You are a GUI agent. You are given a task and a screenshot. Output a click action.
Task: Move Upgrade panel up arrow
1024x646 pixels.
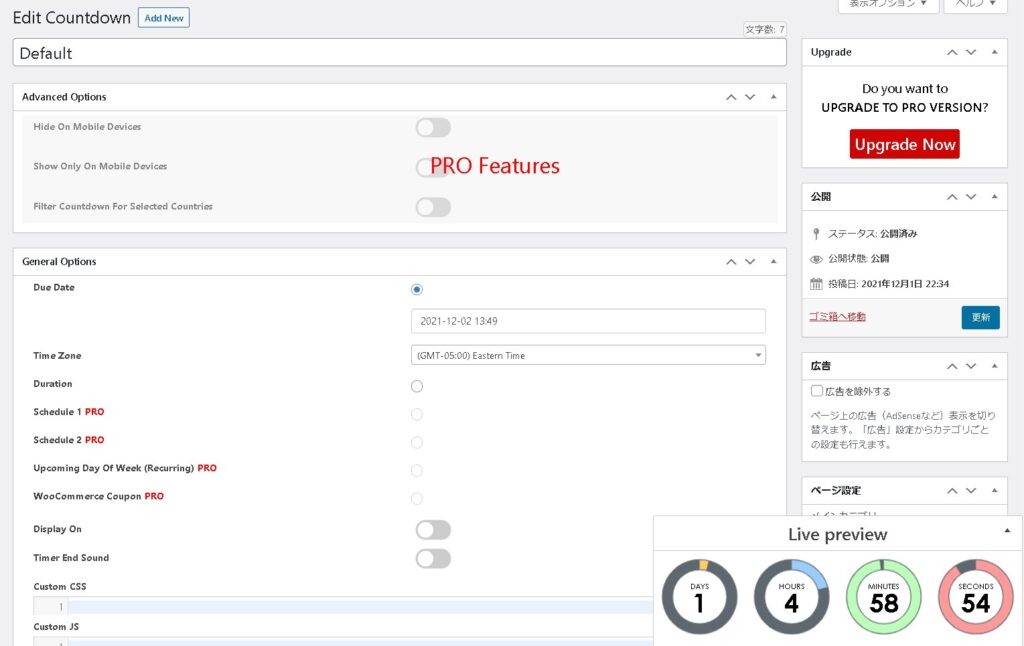[x=951, y=52]
